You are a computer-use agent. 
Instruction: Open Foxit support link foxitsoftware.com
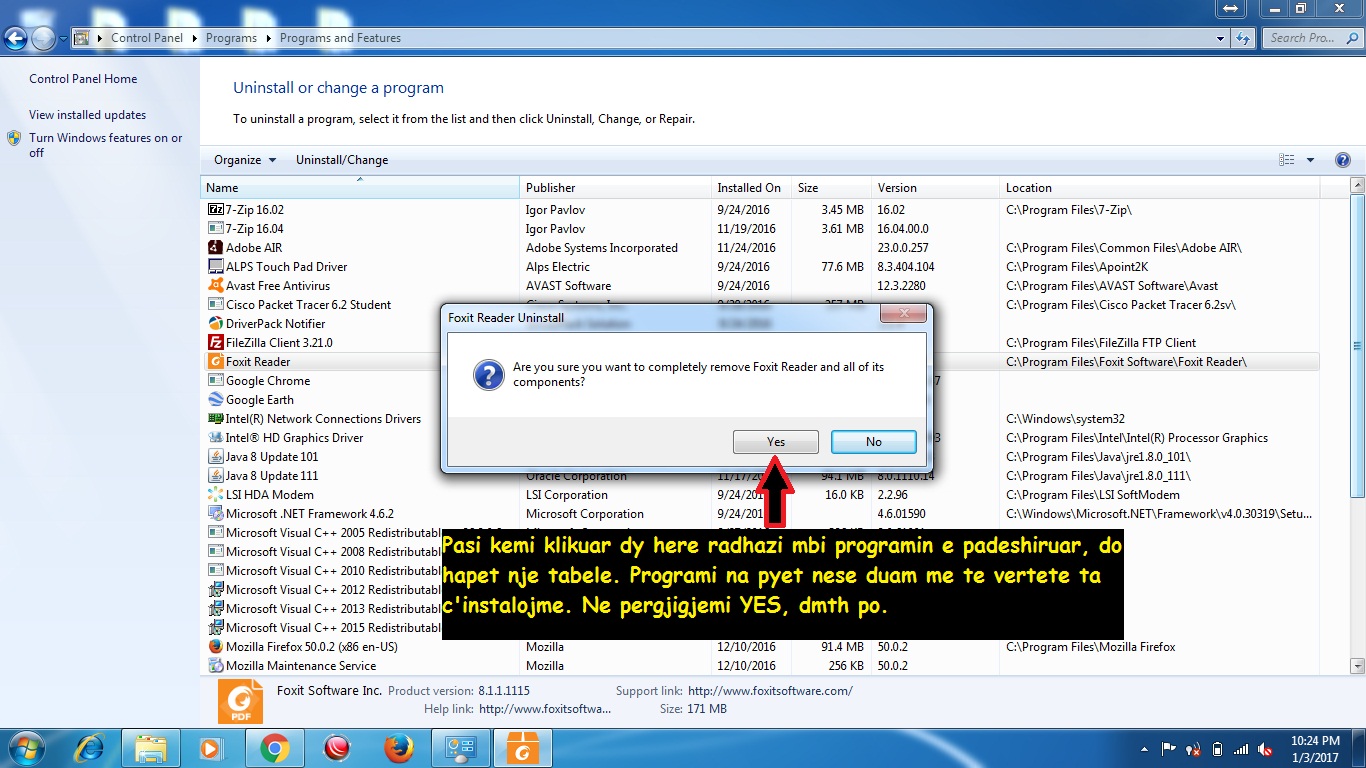click(770, 691)
